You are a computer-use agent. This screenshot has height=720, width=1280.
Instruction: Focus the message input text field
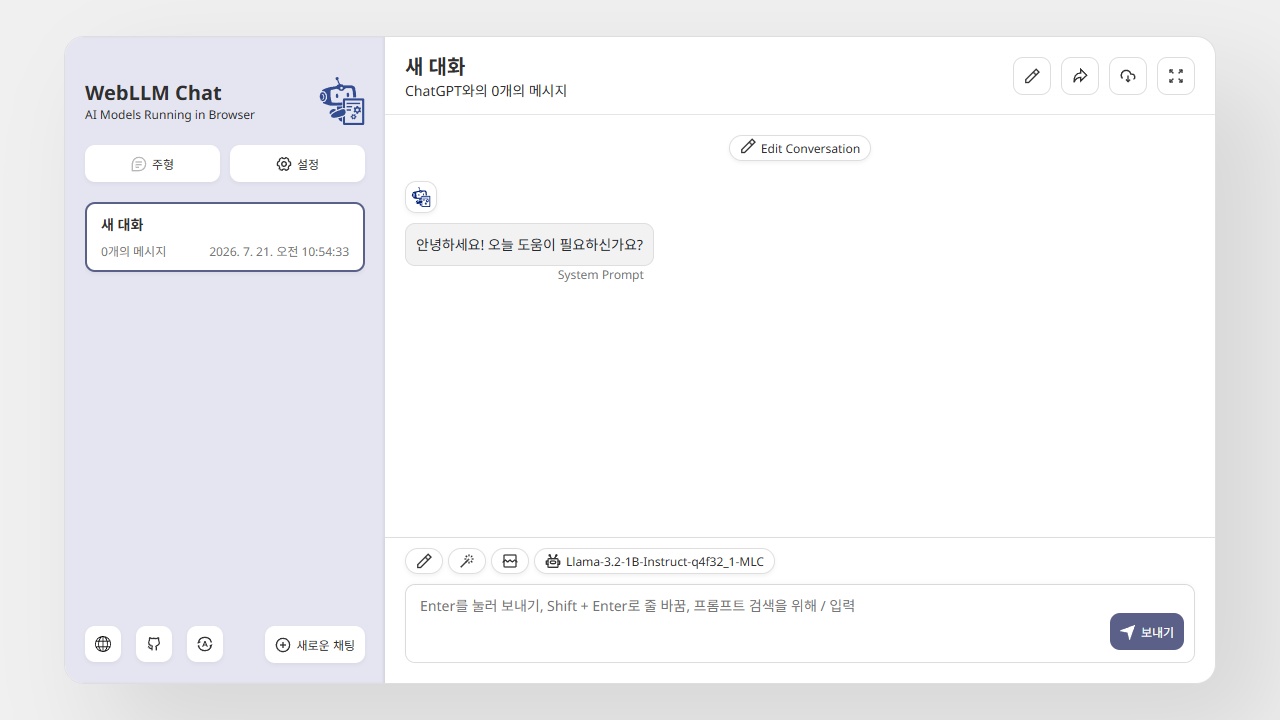pyautogui.click(x=800, y=623)
